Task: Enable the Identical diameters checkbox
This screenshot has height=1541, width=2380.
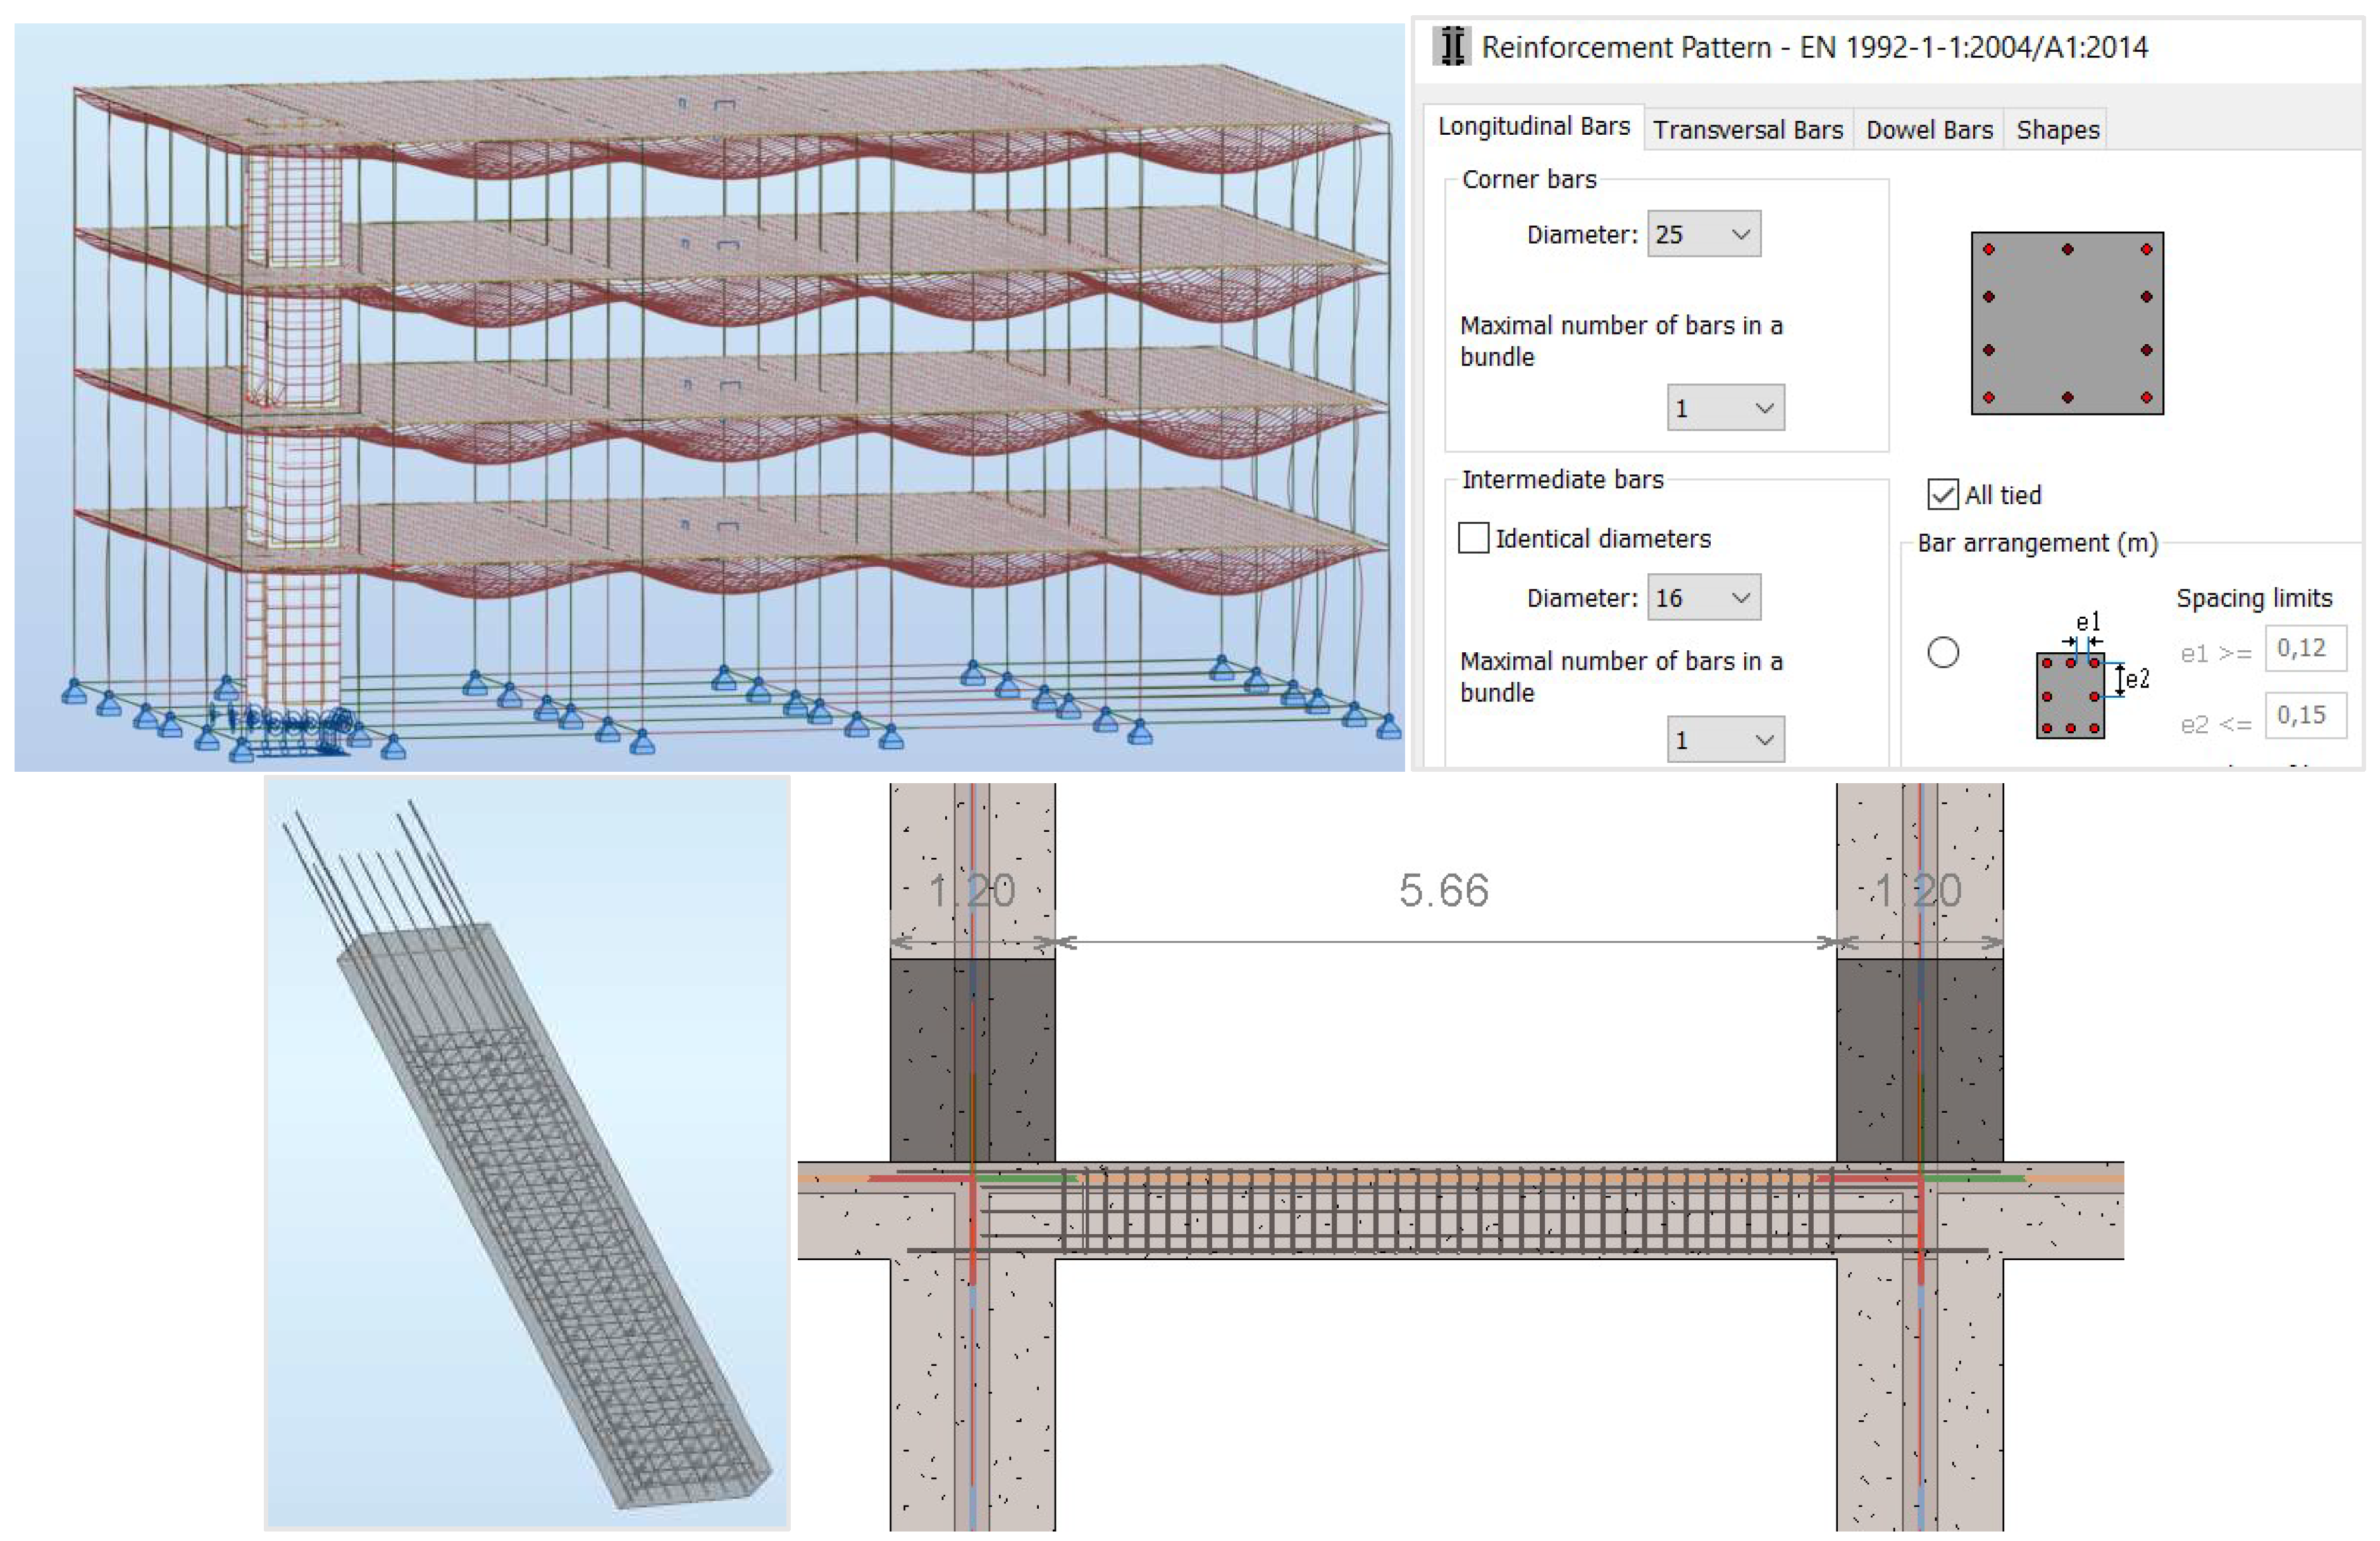Action: click(1473, 538)
